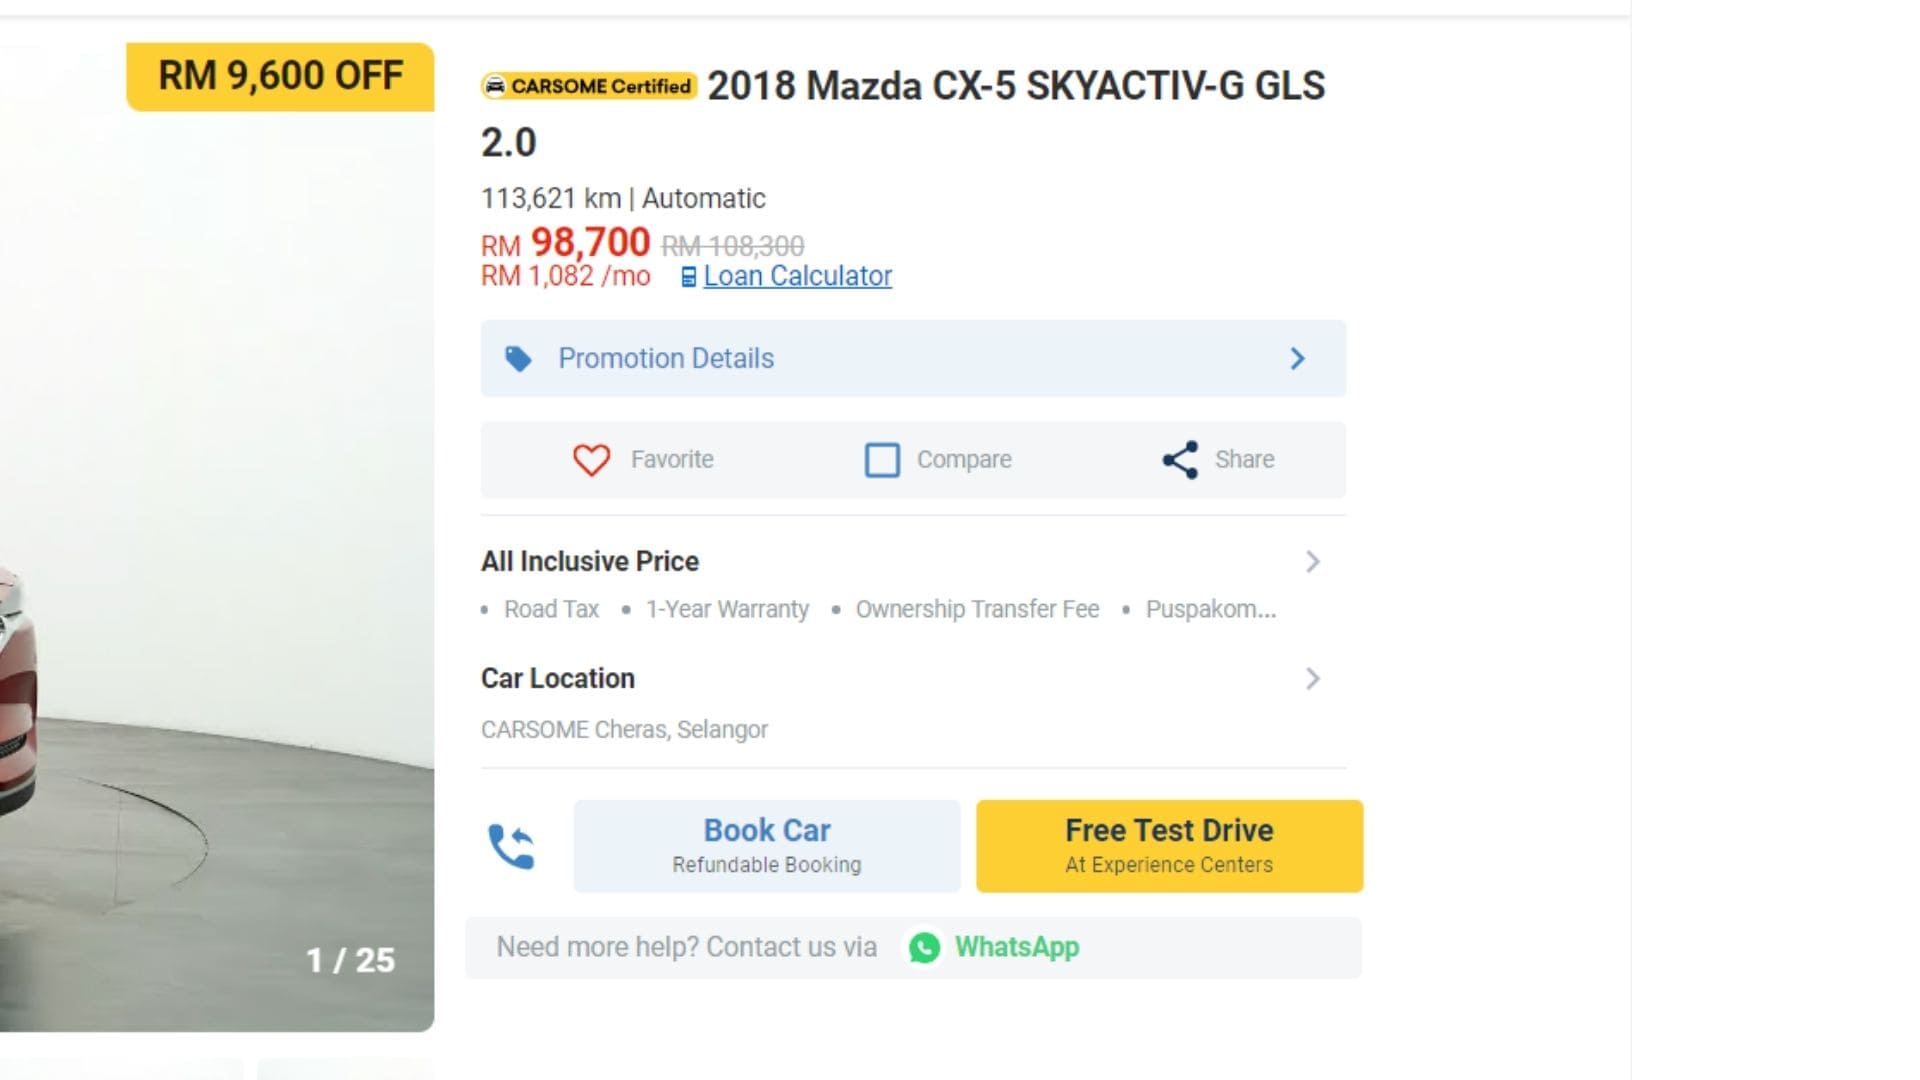Click the blue tag icon in Promotion Details
This screenshot has width=1920, height=1080.
[x=518, y=358]
